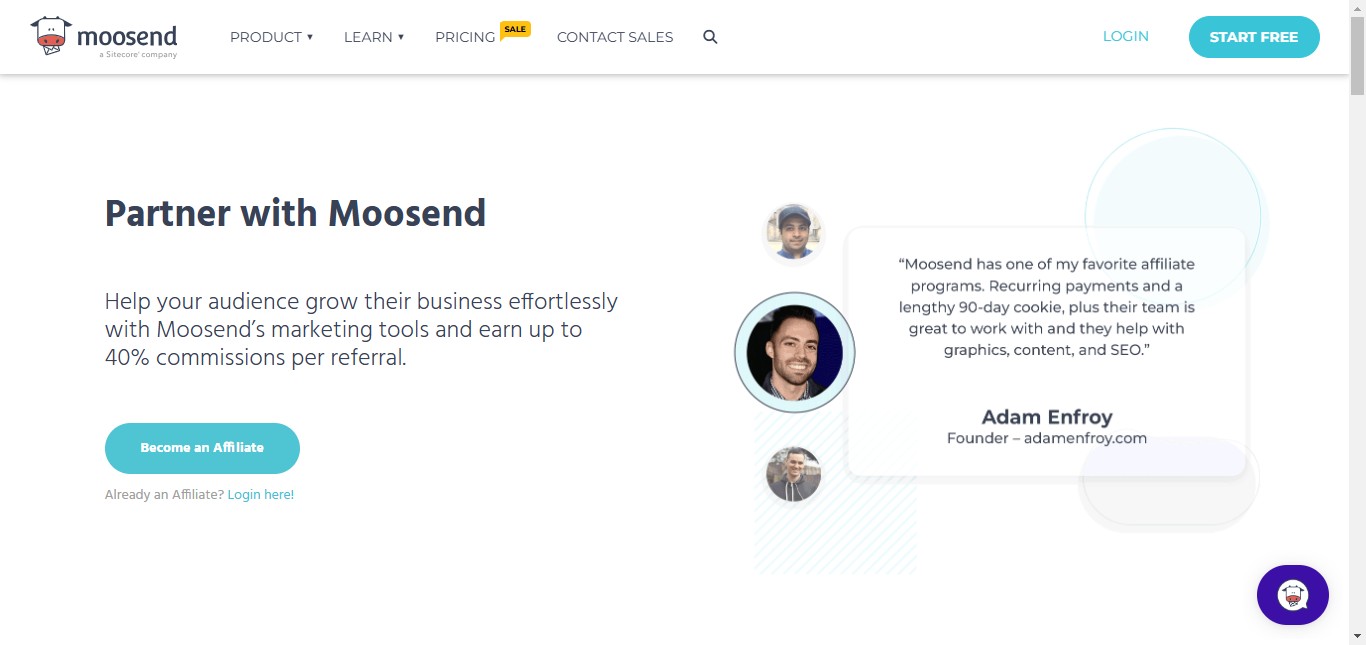Open the search magnifier icon
1366x645 pixels.
710,37
